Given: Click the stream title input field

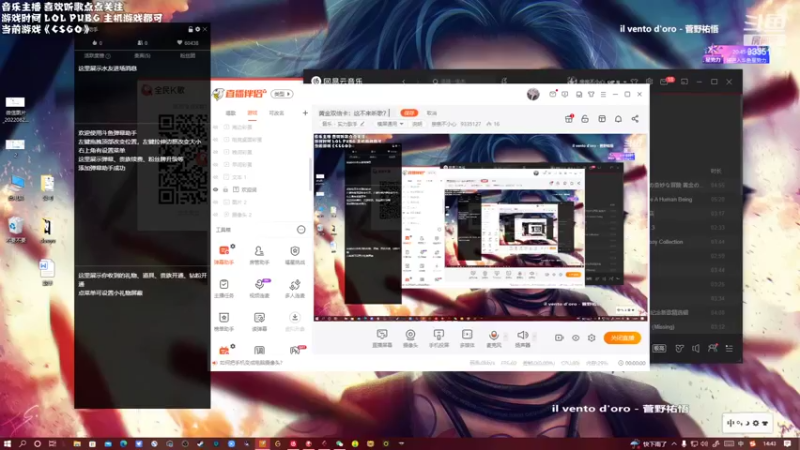Looking at the screenshot, I should [356, 113].
